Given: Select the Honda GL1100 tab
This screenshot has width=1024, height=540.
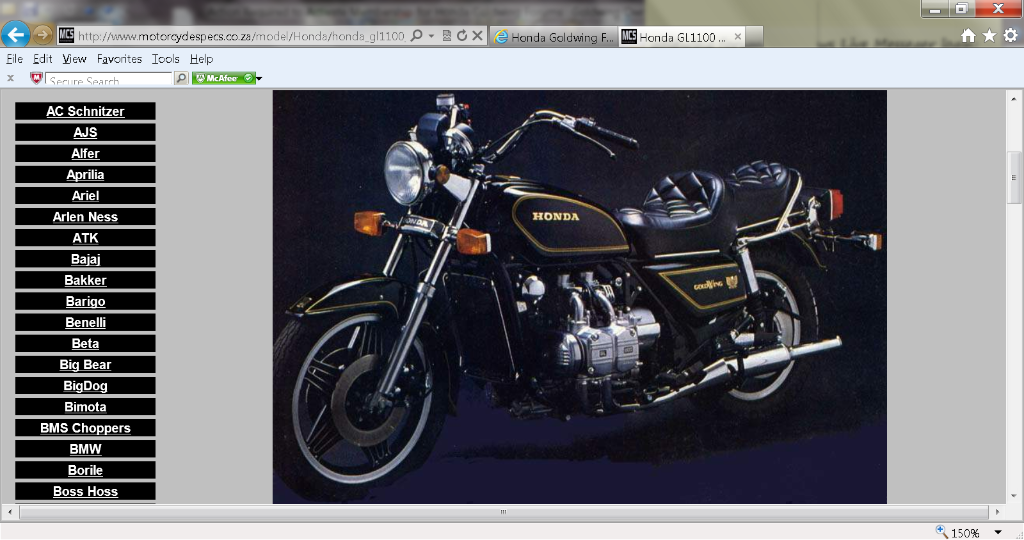Looking at the screenshot, I should (682, 37).
